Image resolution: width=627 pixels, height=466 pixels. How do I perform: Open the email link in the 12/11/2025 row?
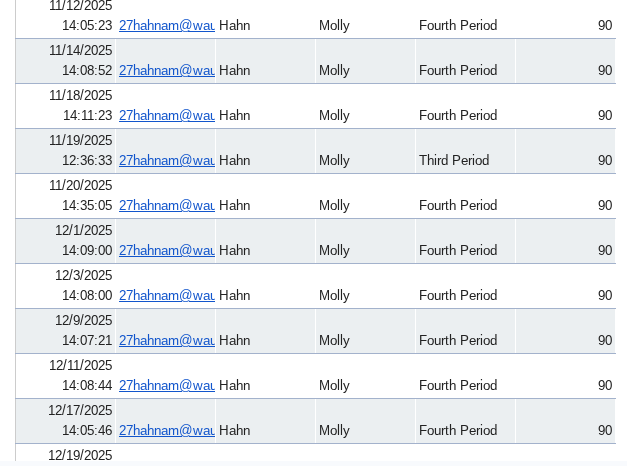[x=166, y=386]
